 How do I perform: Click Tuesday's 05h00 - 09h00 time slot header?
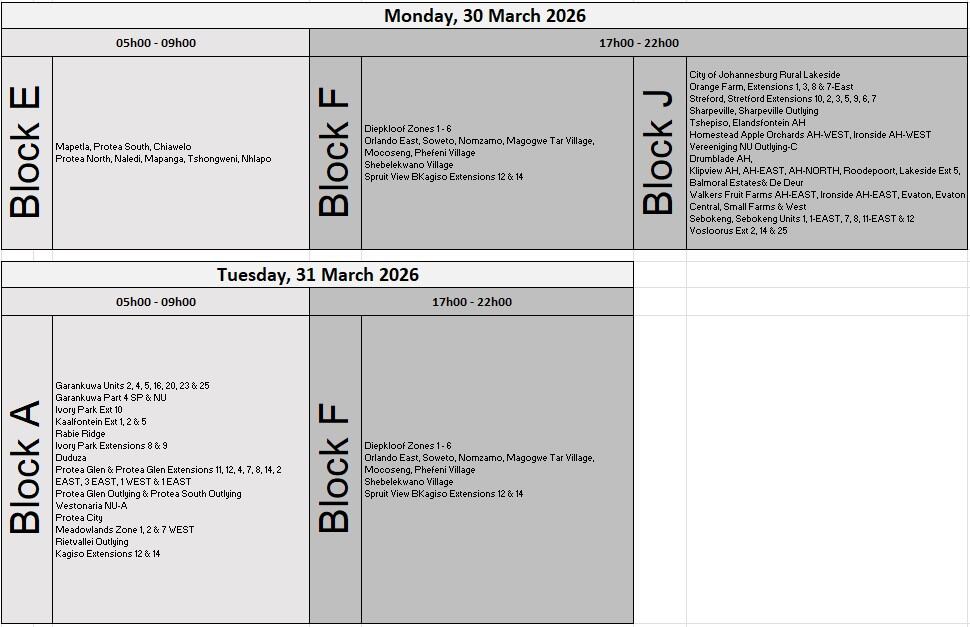(x=156, y=302)
